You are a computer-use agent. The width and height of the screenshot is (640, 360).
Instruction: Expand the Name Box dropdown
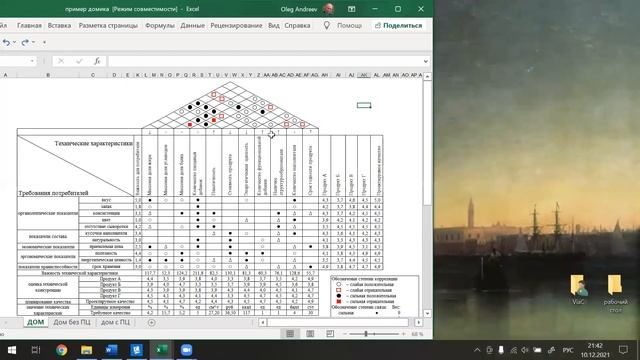pos(32,61)
